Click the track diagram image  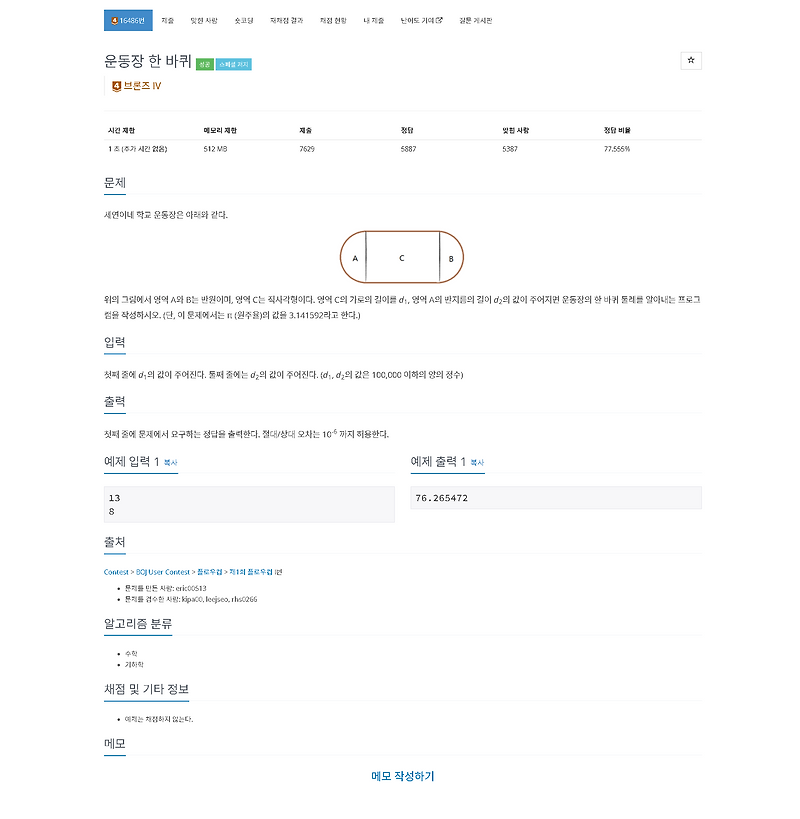402,257
